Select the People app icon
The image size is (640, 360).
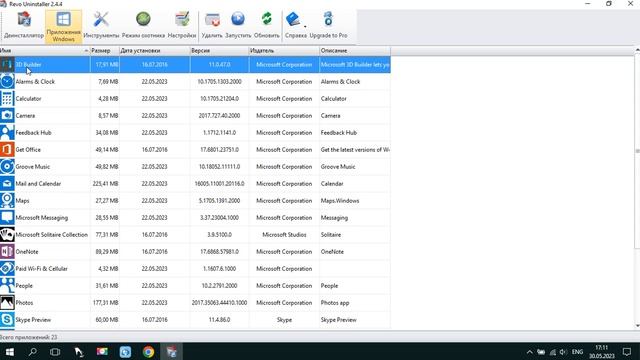tap(7, 286)
